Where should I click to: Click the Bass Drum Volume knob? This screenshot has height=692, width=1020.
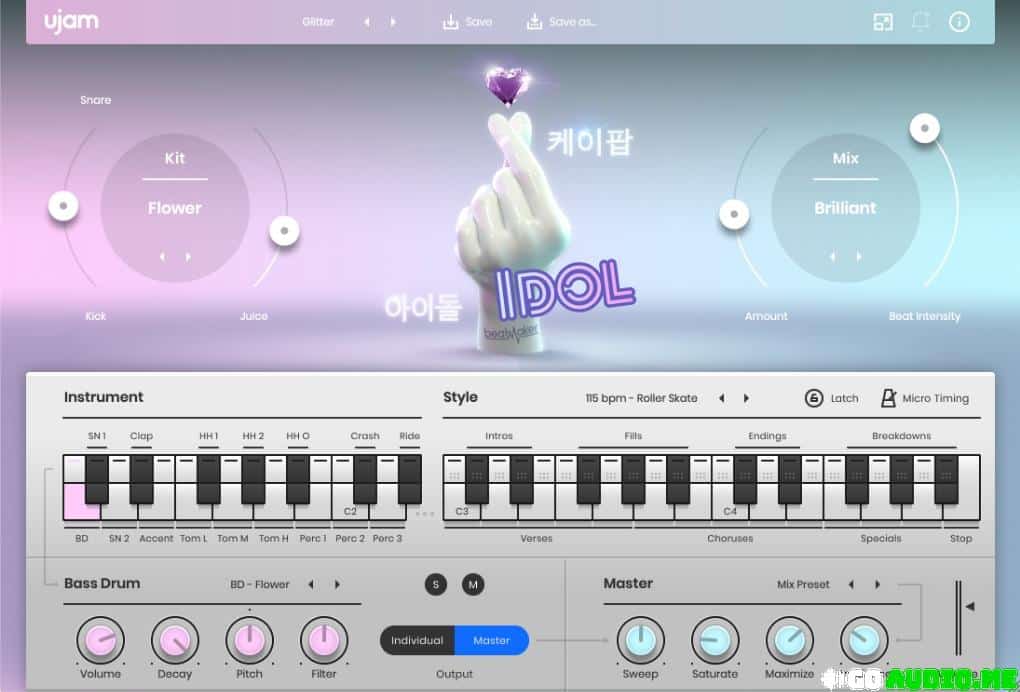(x=101, y=640)
